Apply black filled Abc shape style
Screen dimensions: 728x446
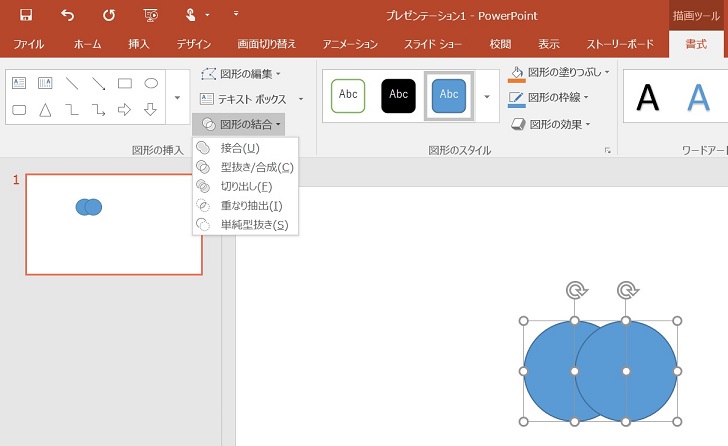click(x=398, y=96)
